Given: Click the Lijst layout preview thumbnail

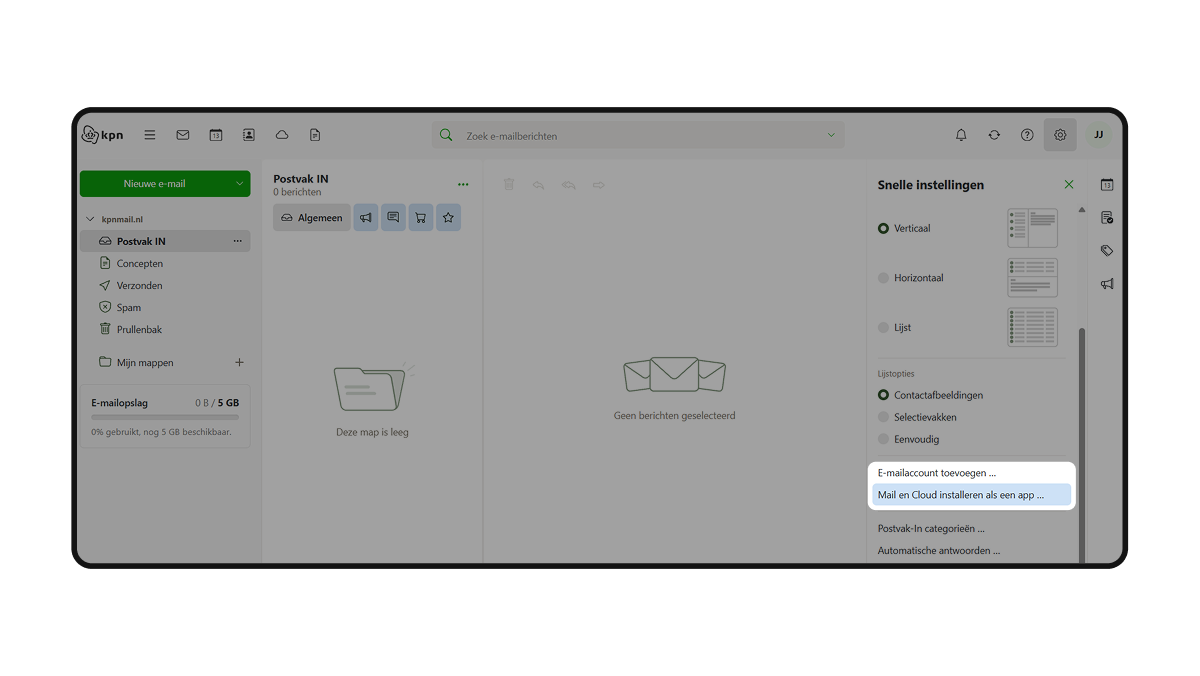Looking at the screenshot, I should click(1032, 327).
